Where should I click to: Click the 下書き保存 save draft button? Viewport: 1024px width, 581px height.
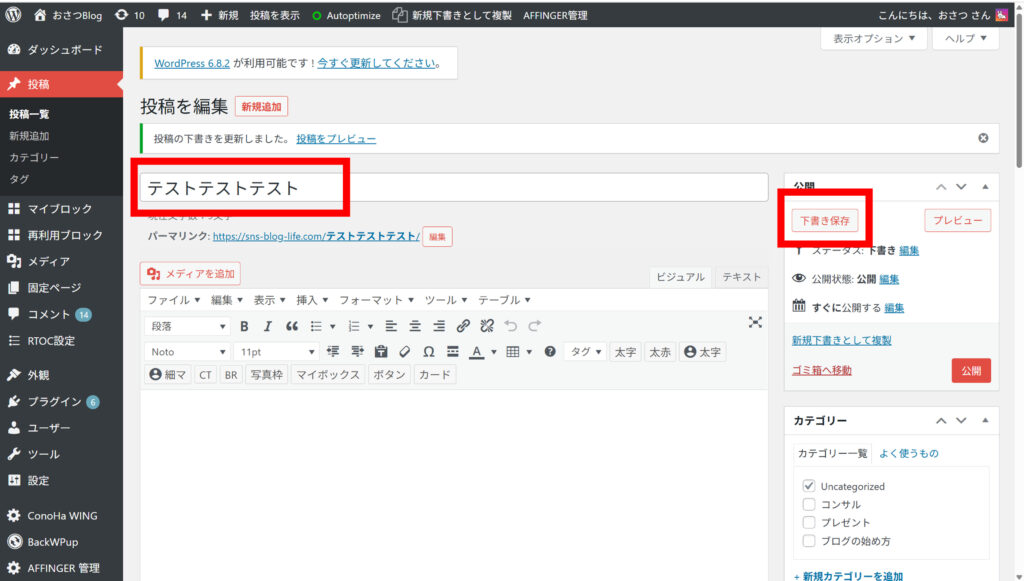click(825, 221)
